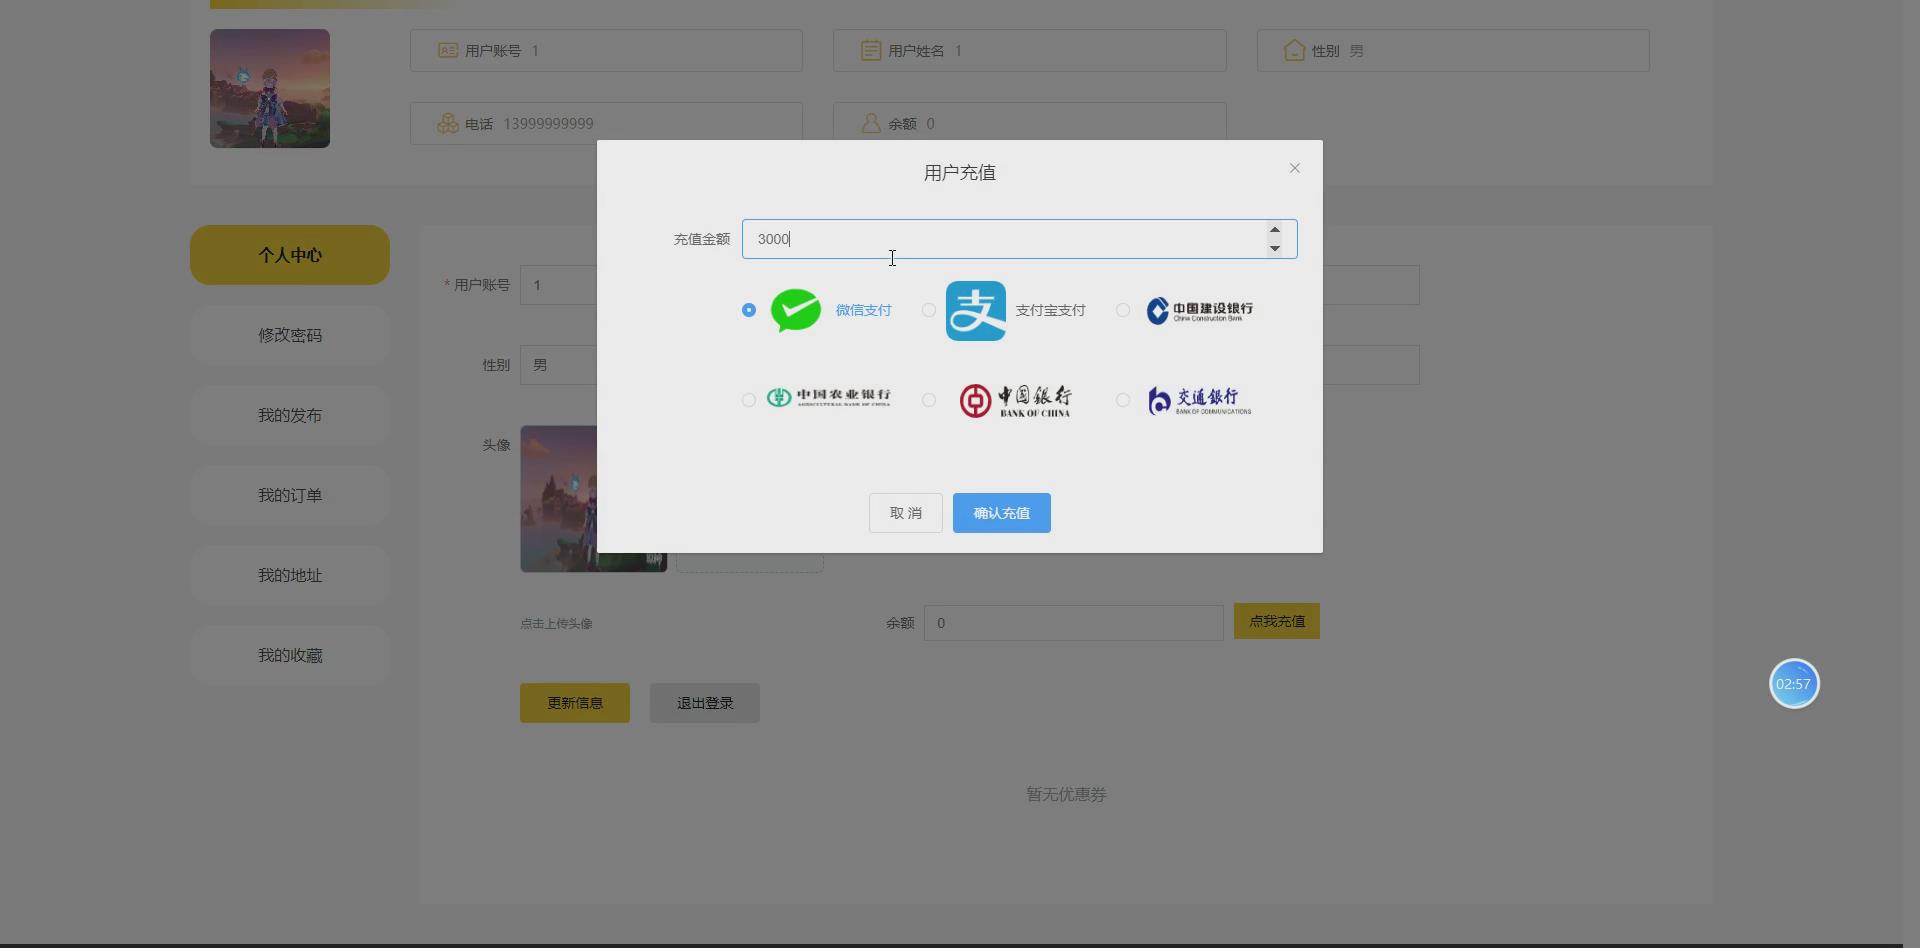Close the 用户充值 dialog
1920x948 pixels.
(1295, 168)
